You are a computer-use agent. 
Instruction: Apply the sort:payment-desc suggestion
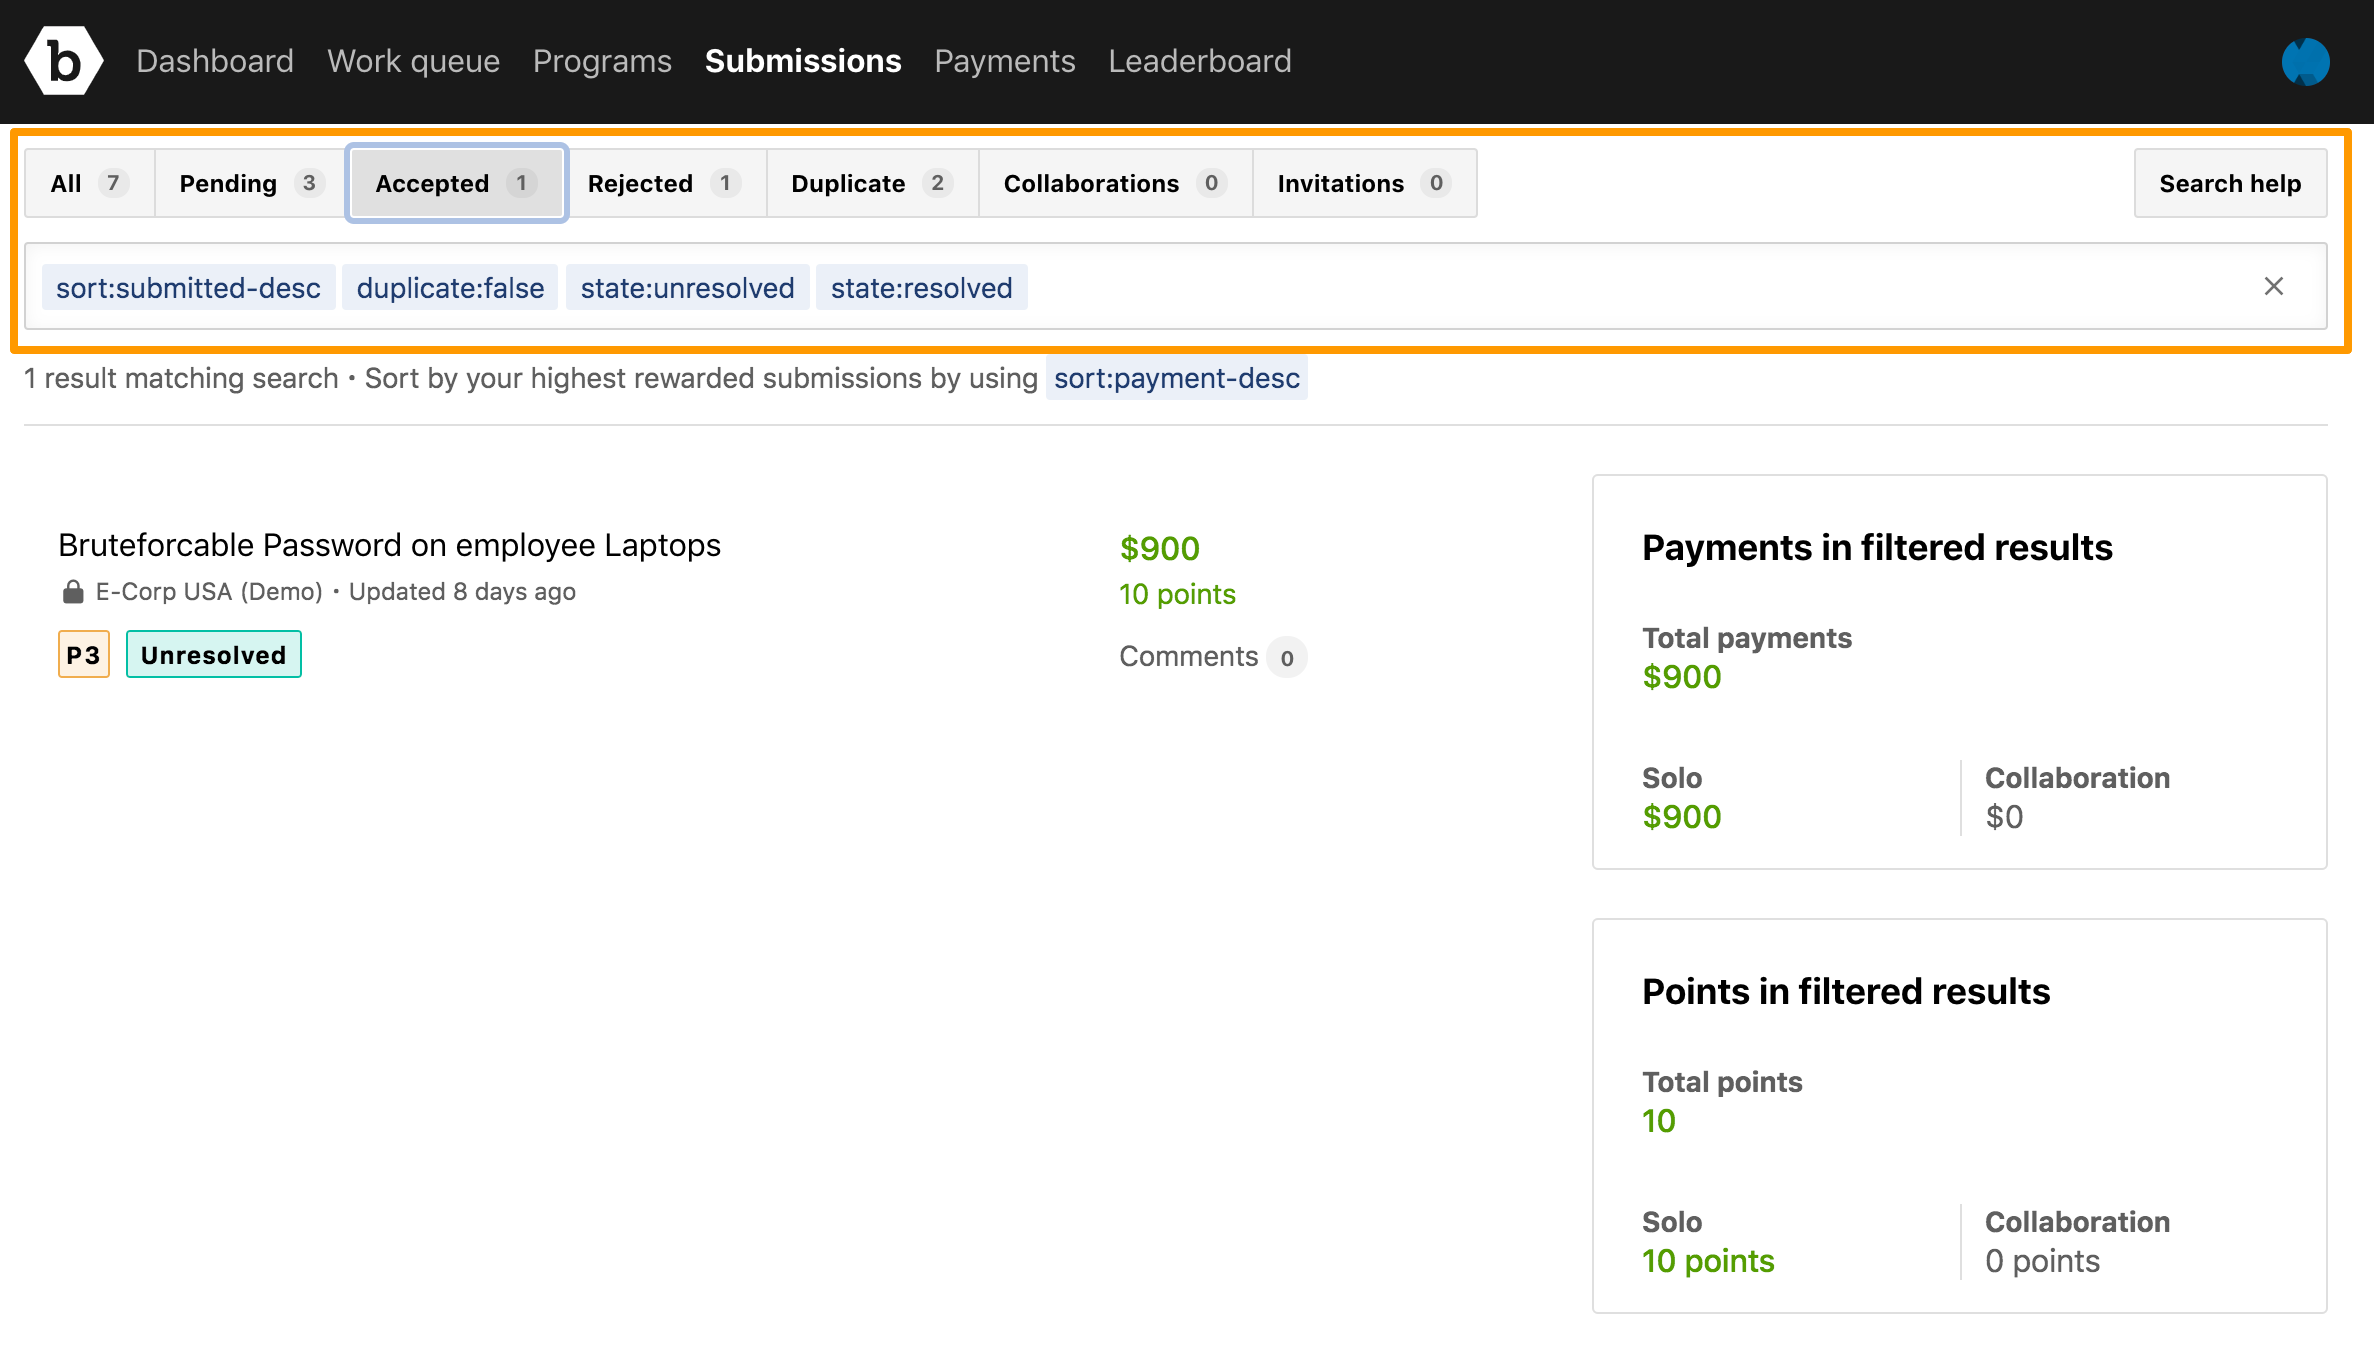coord(1176,378)
